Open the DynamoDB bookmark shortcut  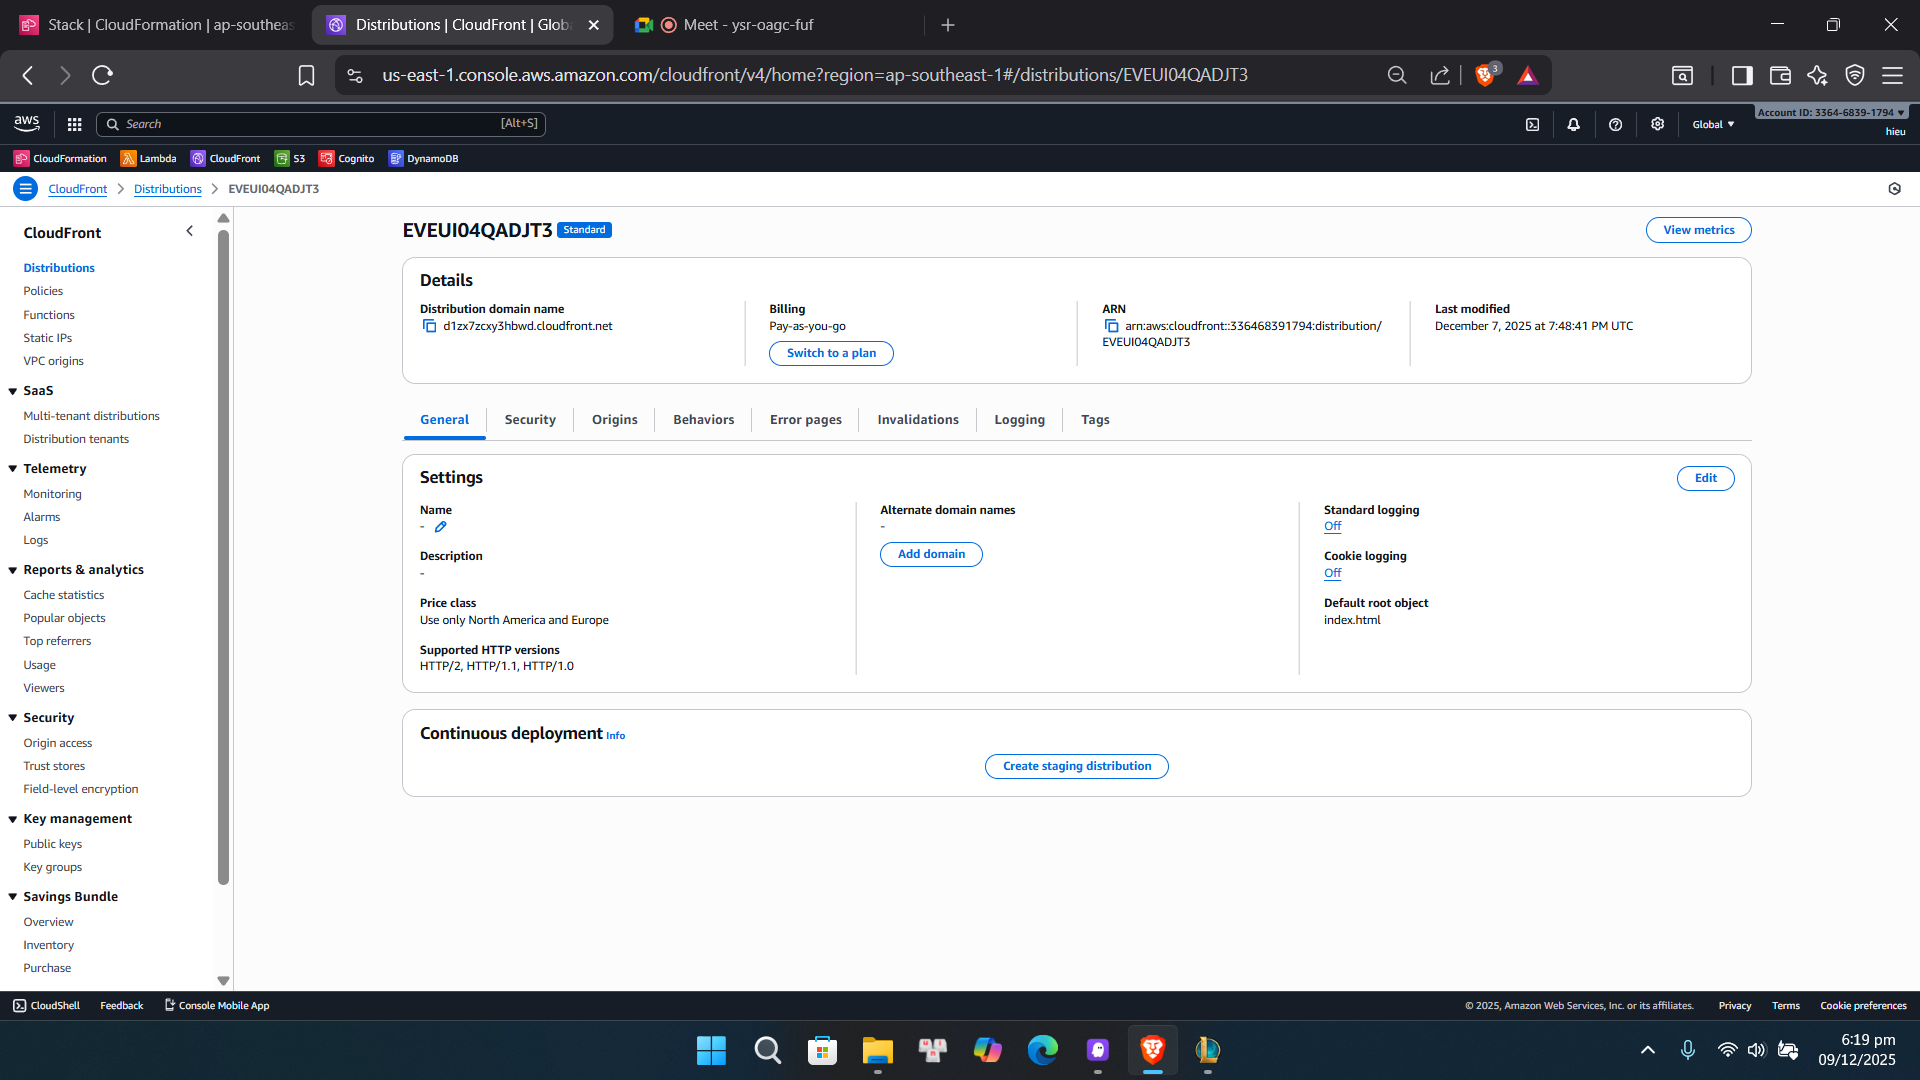click(424, 158)
